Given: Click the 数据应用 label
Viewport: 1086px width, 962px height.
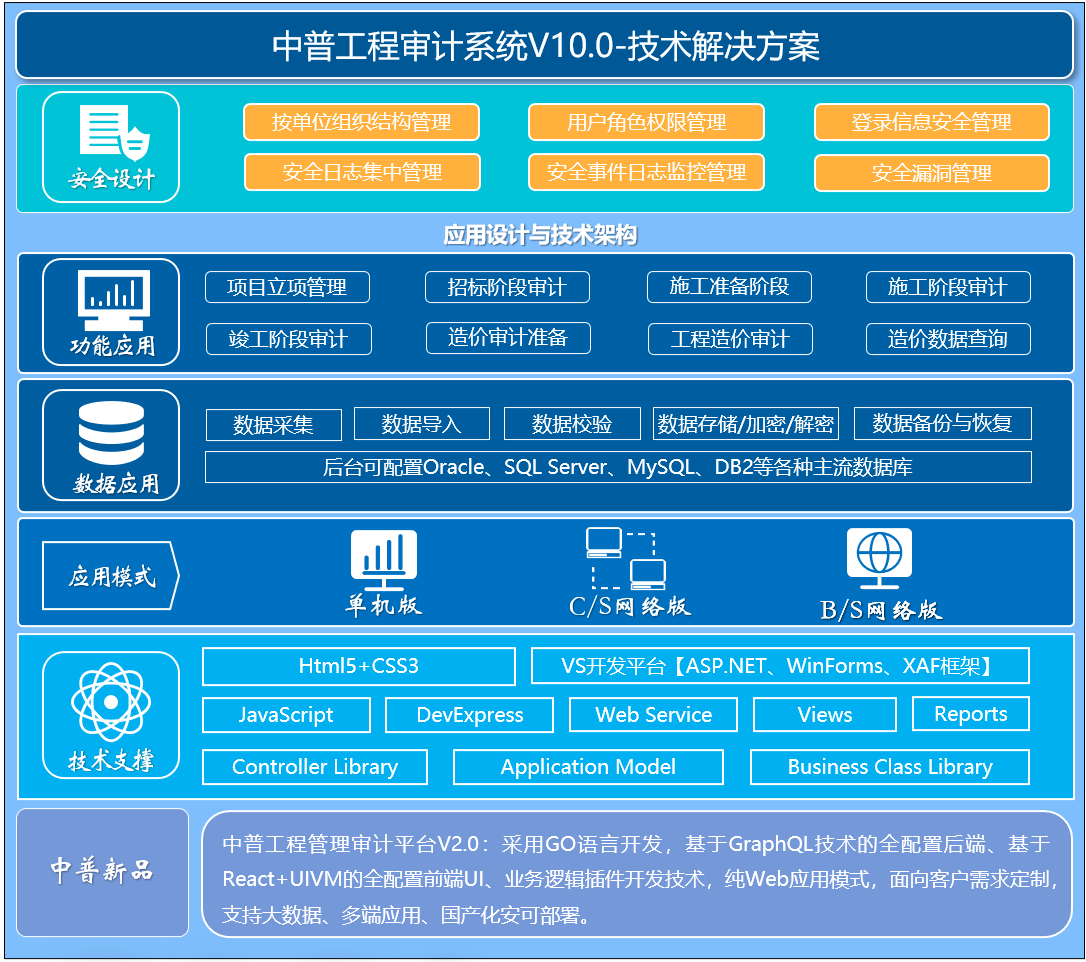Looking at the screenshot, I should (x=116, y=483).
